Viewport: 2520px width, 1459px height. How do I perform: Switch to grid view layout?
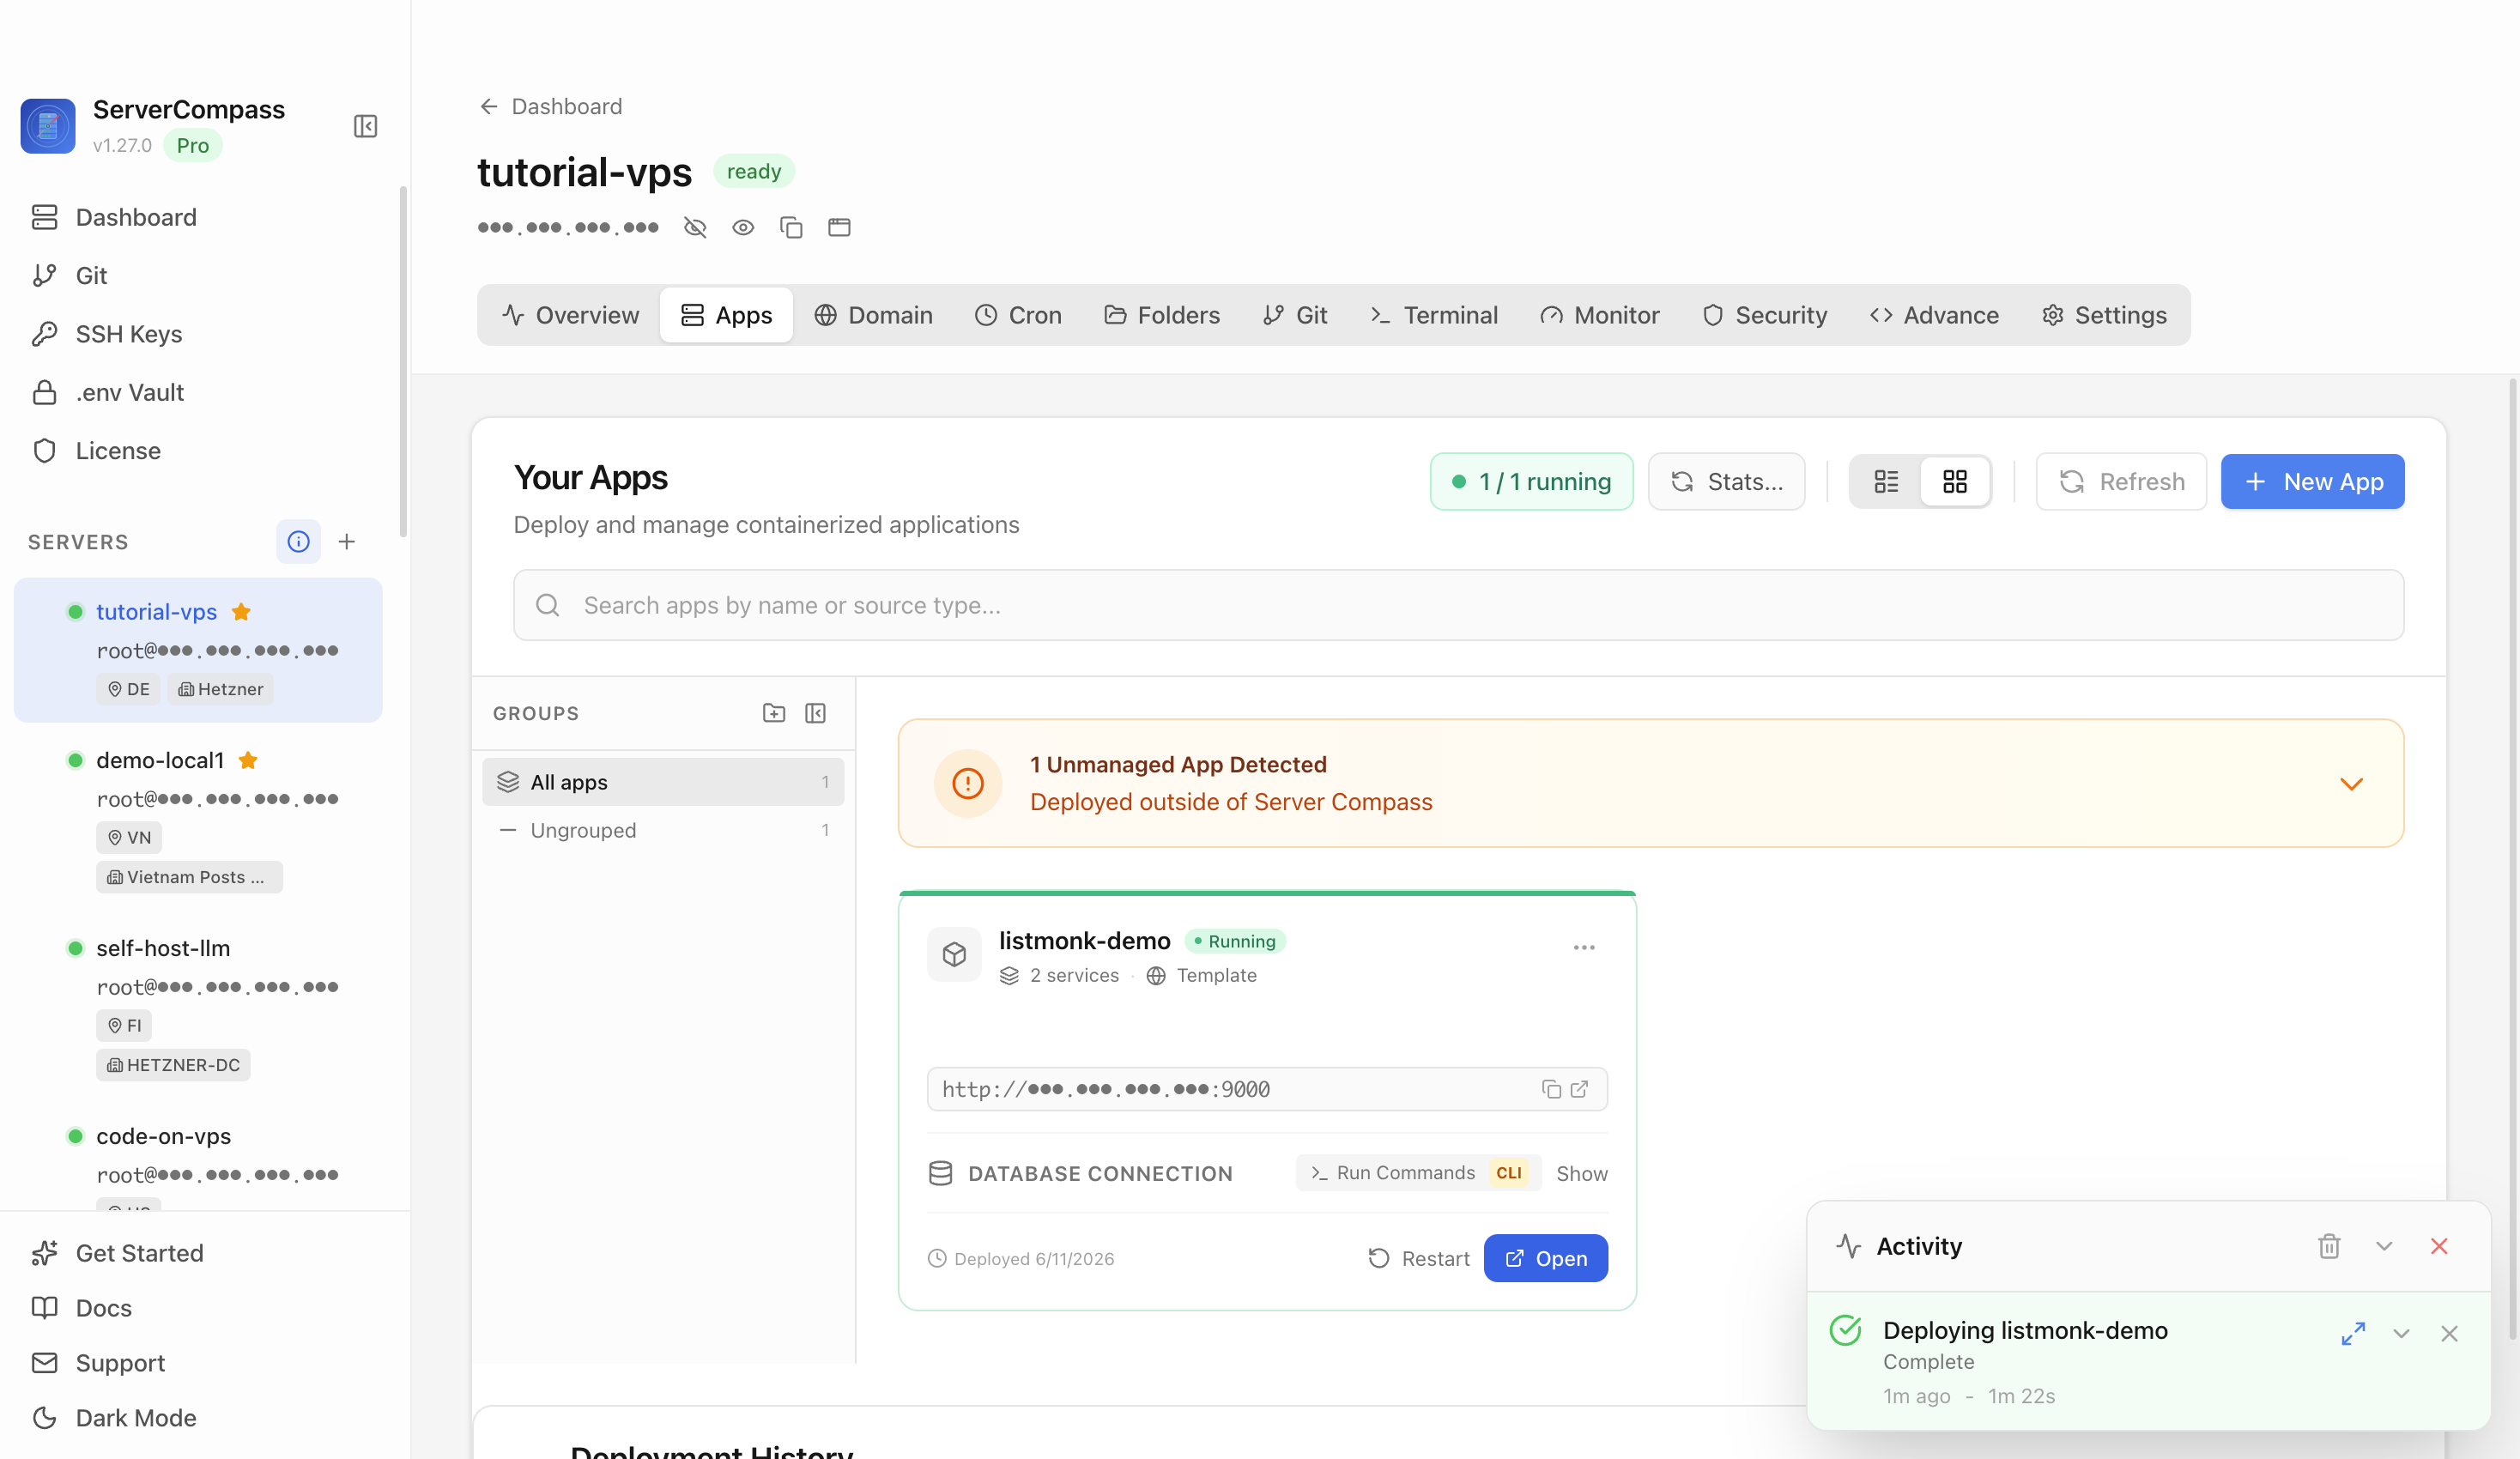pyautogui.click(x=1955, y=482)
